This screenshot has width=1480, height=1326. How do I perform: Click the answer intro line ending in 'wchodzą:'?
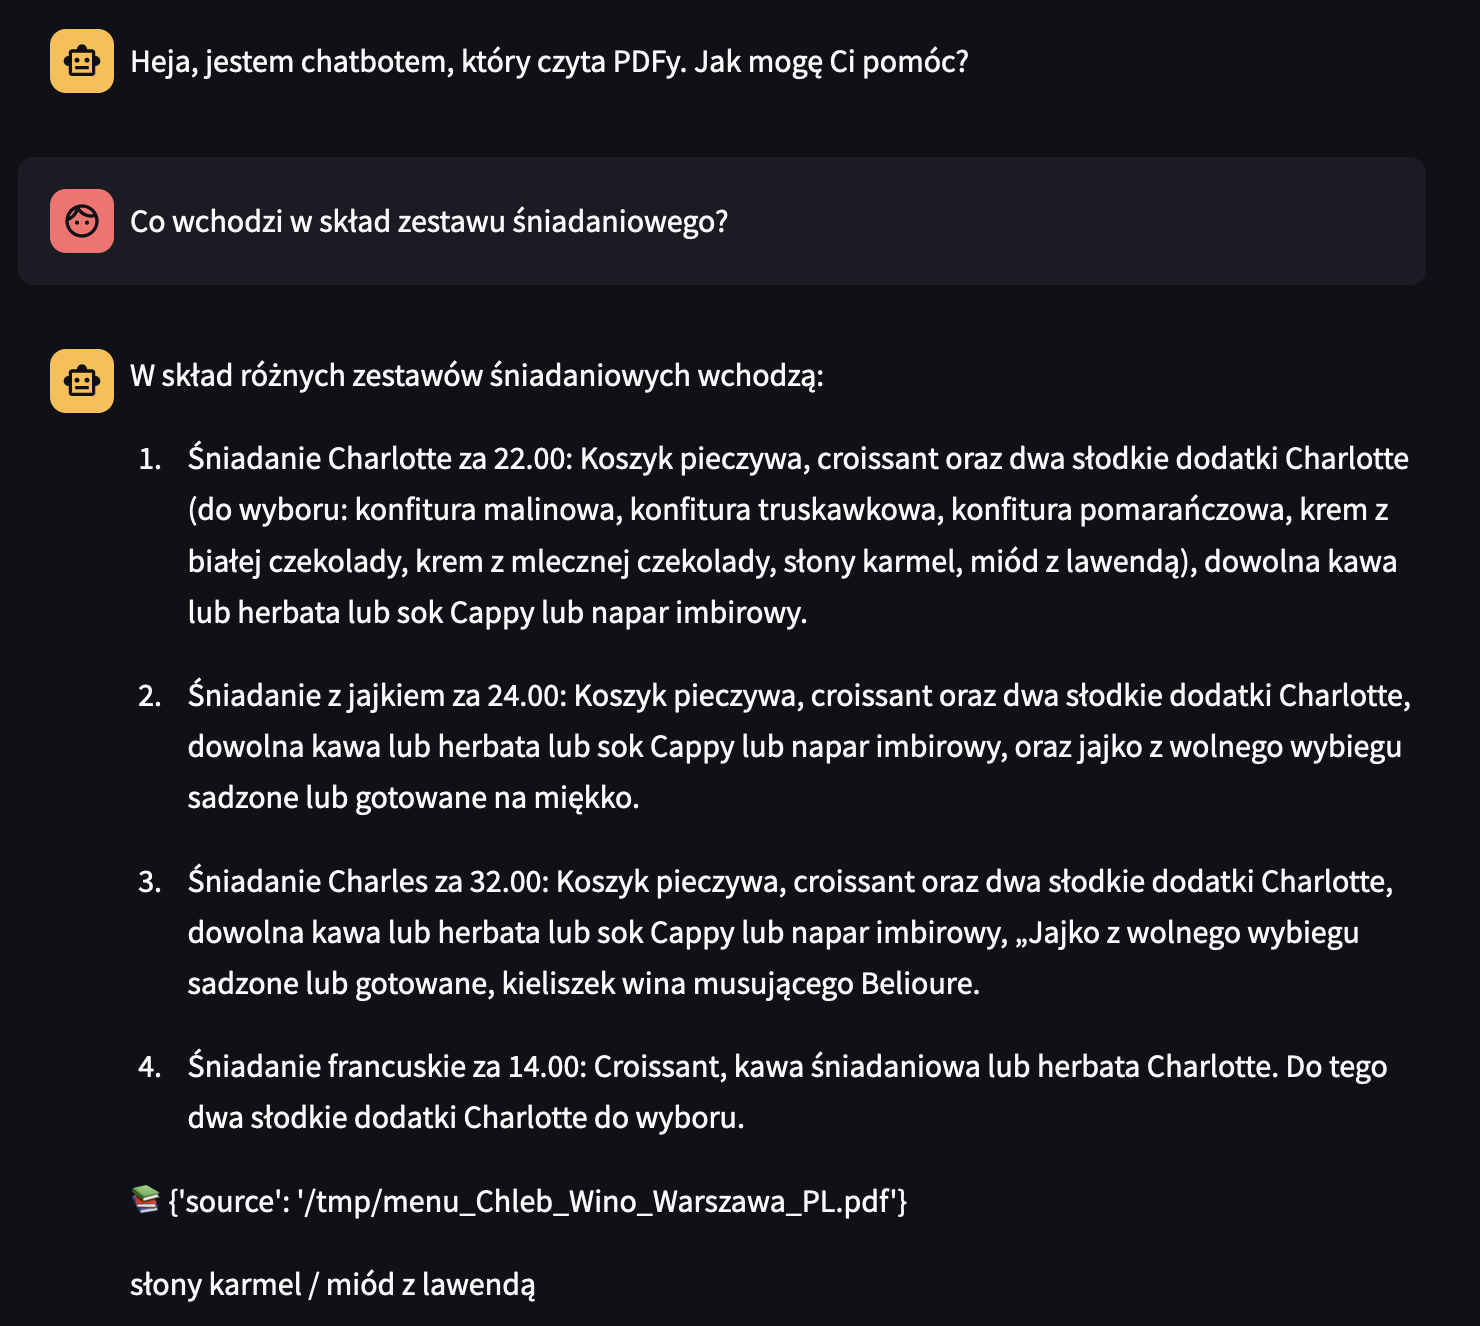pyautogui.click(x=476, y=376)
